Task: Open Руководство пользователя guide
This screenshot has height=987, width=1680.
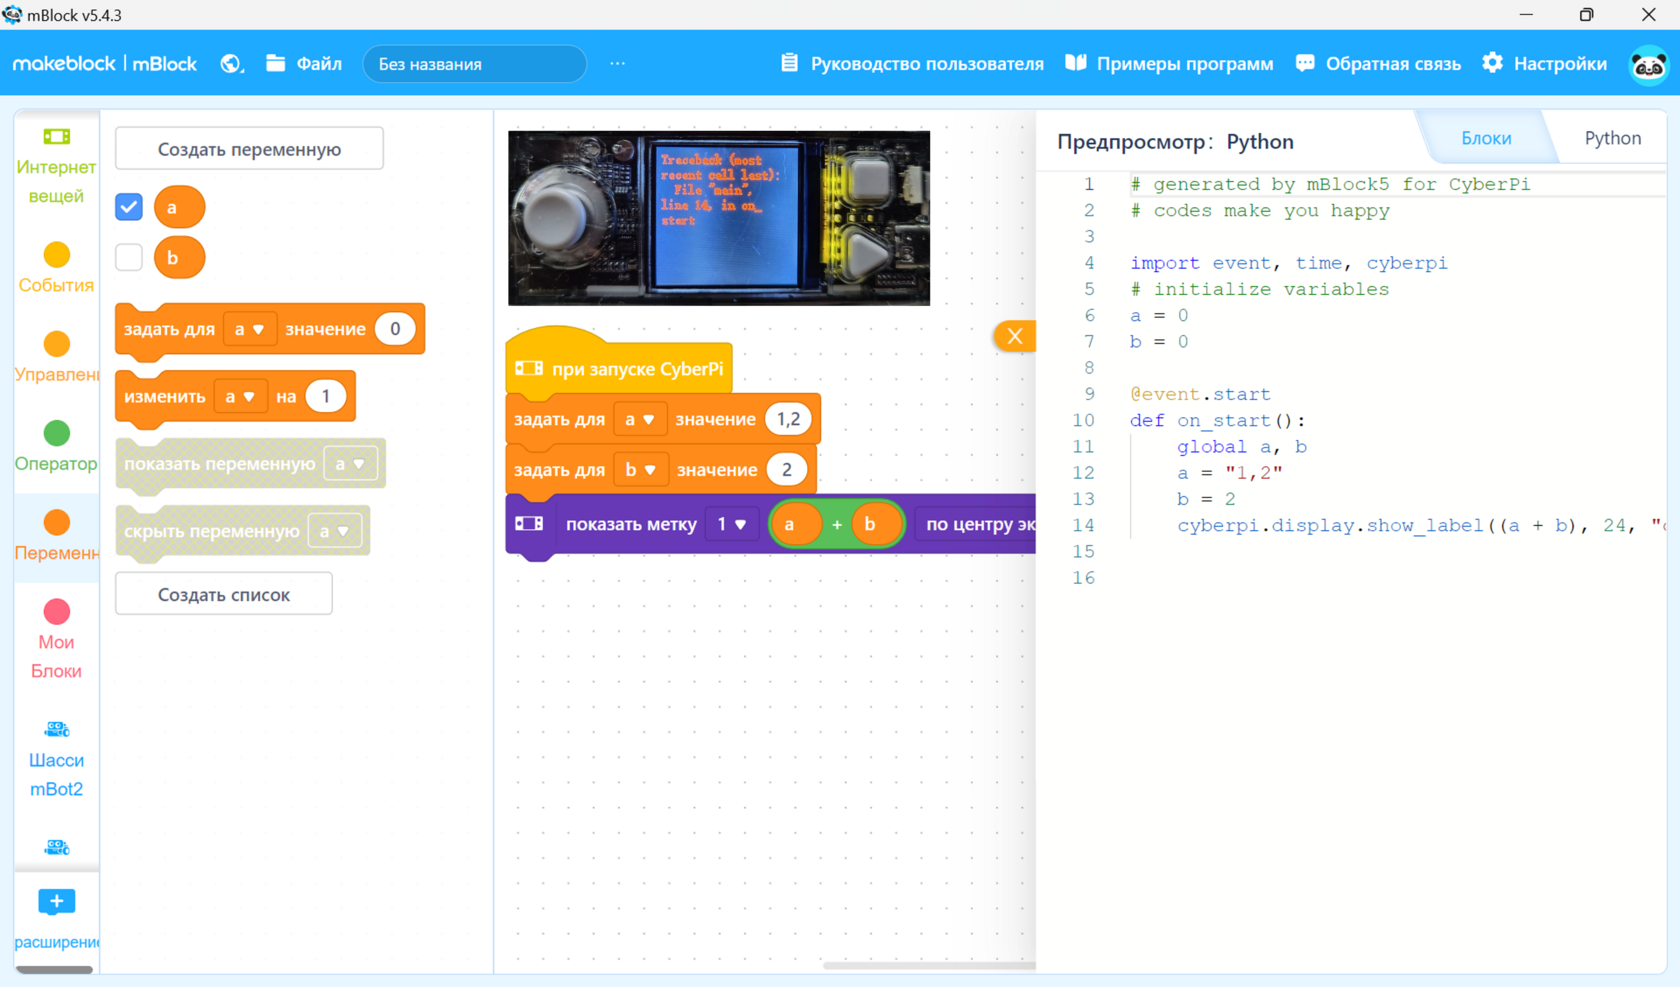Action: (x=912, y=63)
